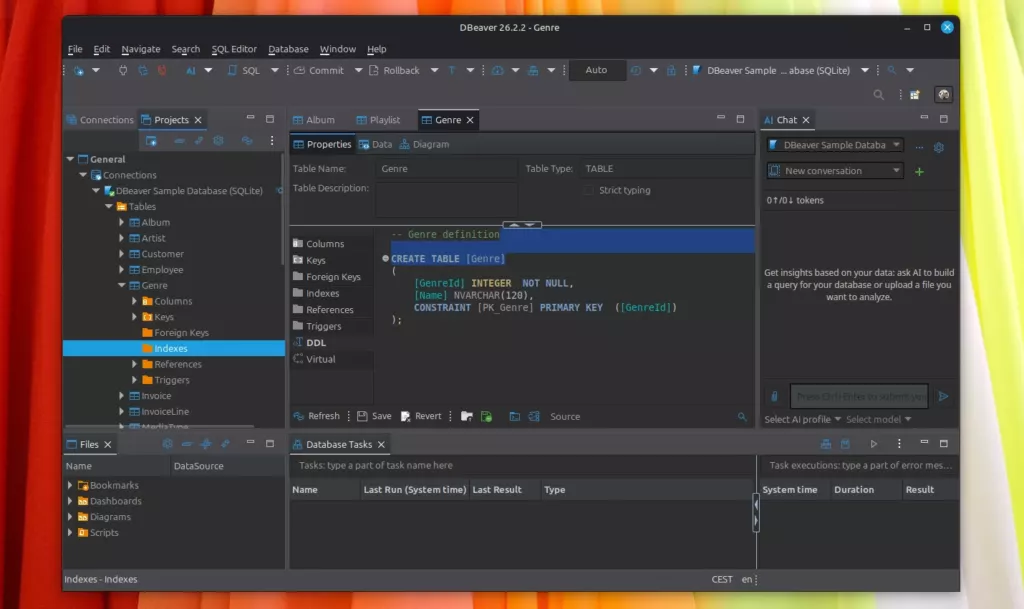Image resolution: width=1024 pixels, height=609 pixels.
Task: Expand the Bookmarks folder in Files panel
Action: pos(70,486)
